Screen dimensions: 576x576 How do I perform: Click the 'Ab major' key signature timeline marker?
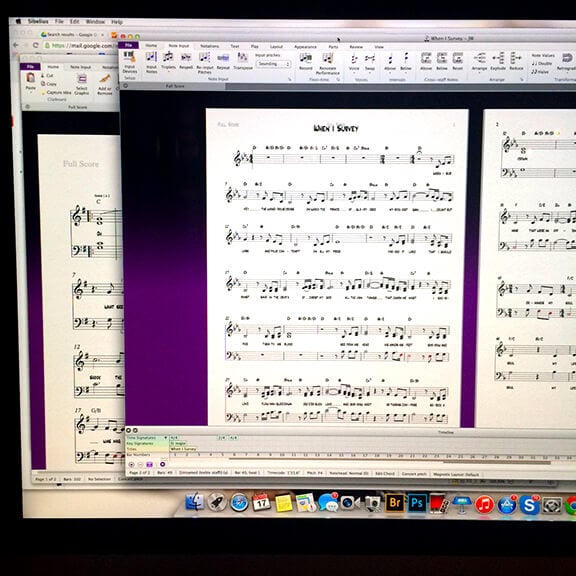click(x=178, y=443)
